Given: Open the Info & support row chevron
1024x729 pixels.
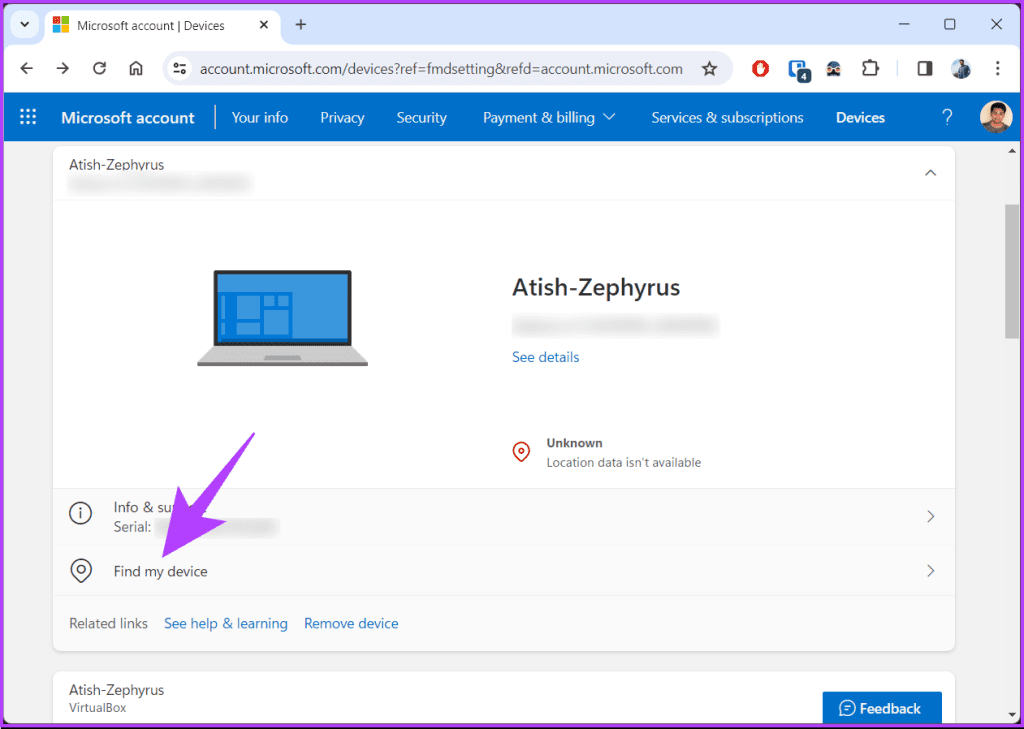Looking at the screenshot, I should pyautogui.click(x=931, y=517).
